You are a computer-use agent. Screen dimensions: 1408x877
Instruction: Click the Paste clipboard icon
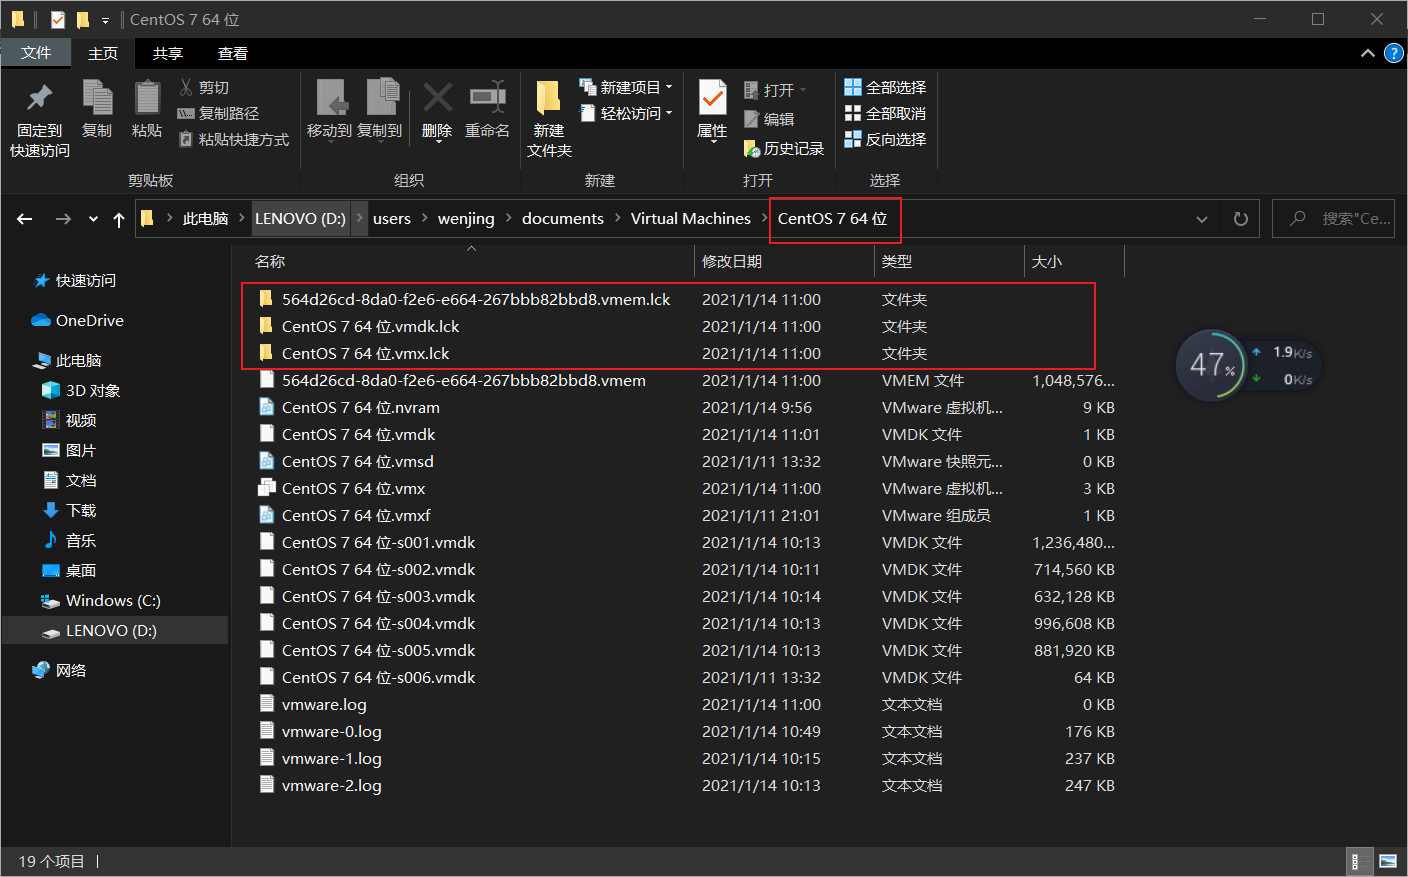click(x=147, y=98)
